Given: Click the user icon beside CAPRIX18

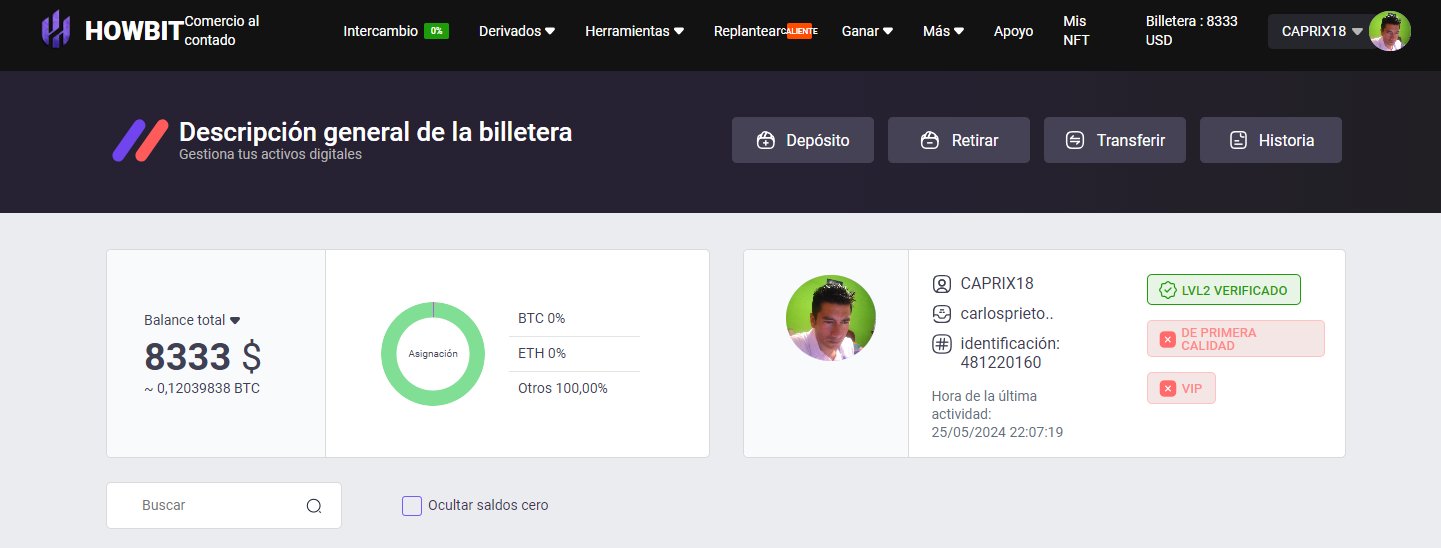Looking at the screenshot, I should coord(941,284).
